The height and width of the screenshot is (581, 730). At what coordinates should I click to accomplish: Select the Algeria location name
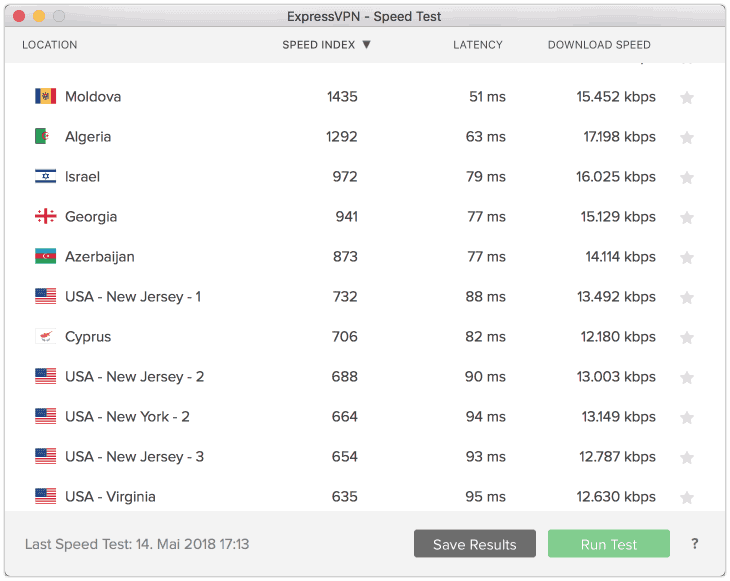(88, 137)
